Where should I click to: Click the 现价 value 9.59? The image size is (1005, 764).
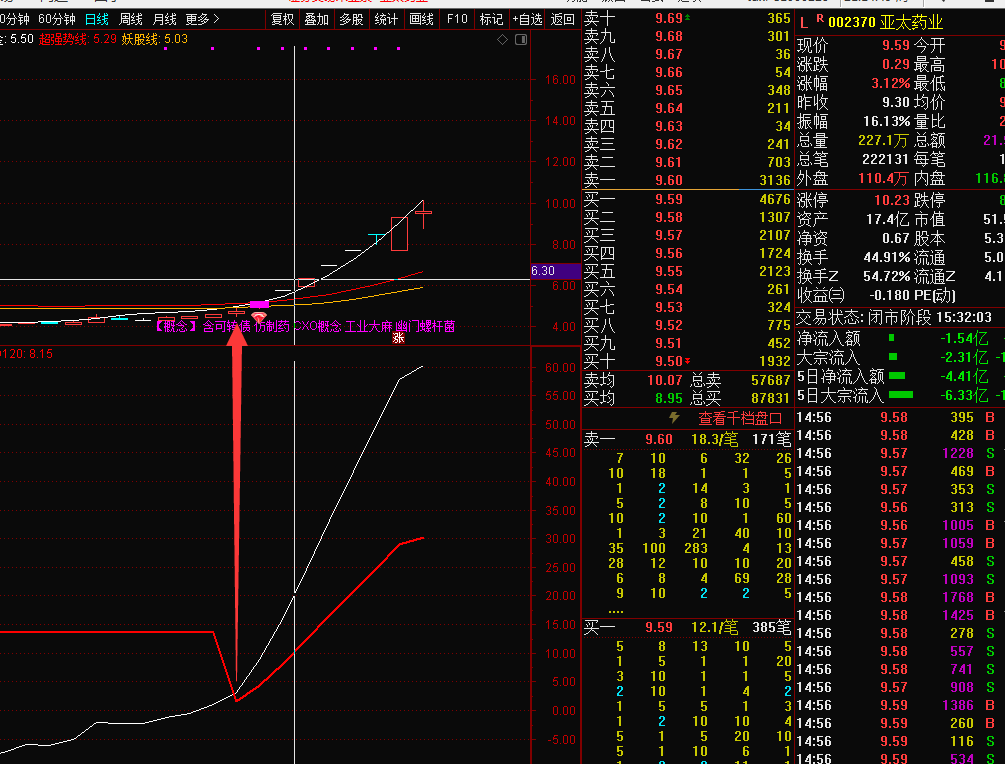click(895, 46)
